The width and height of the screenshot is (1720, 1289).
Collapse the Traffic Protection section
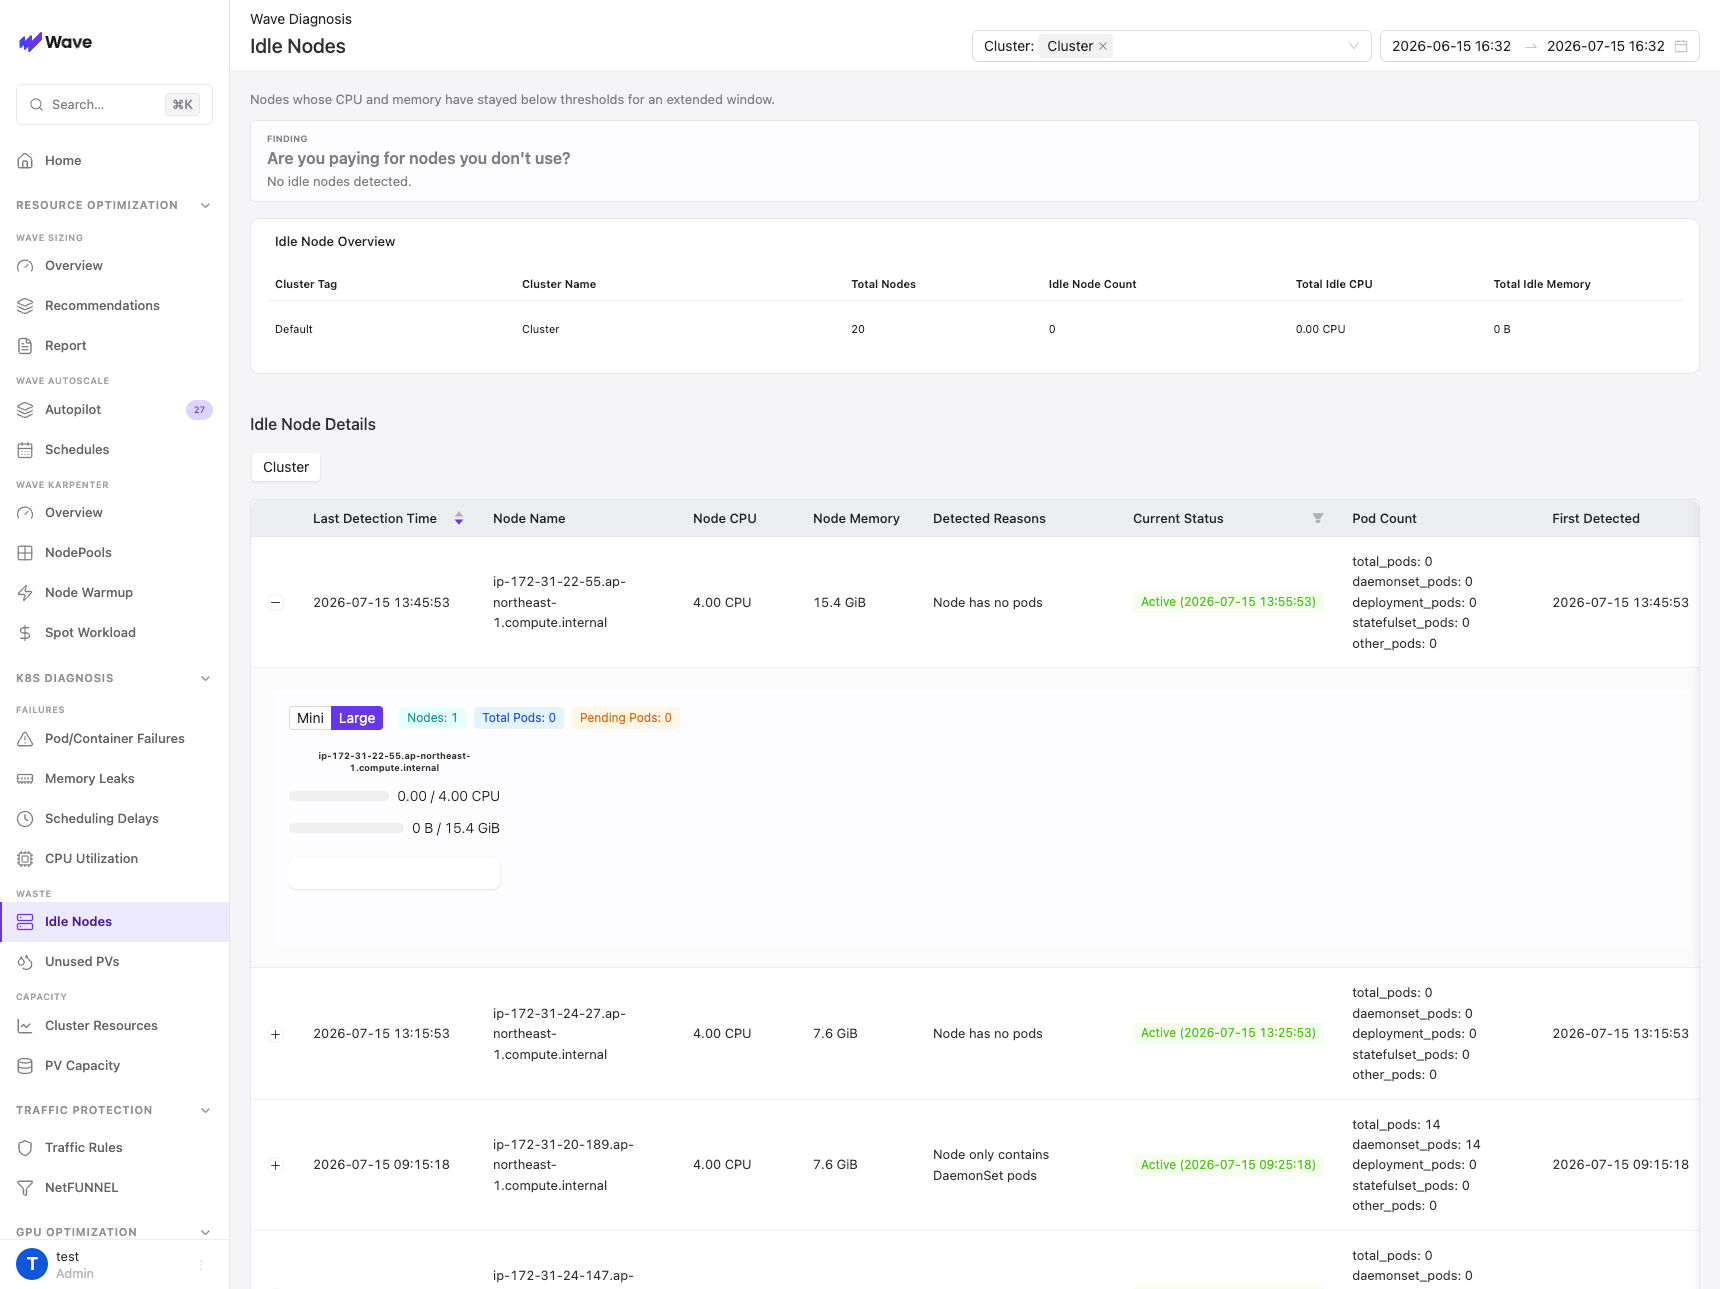click(x=205, y=1110)
